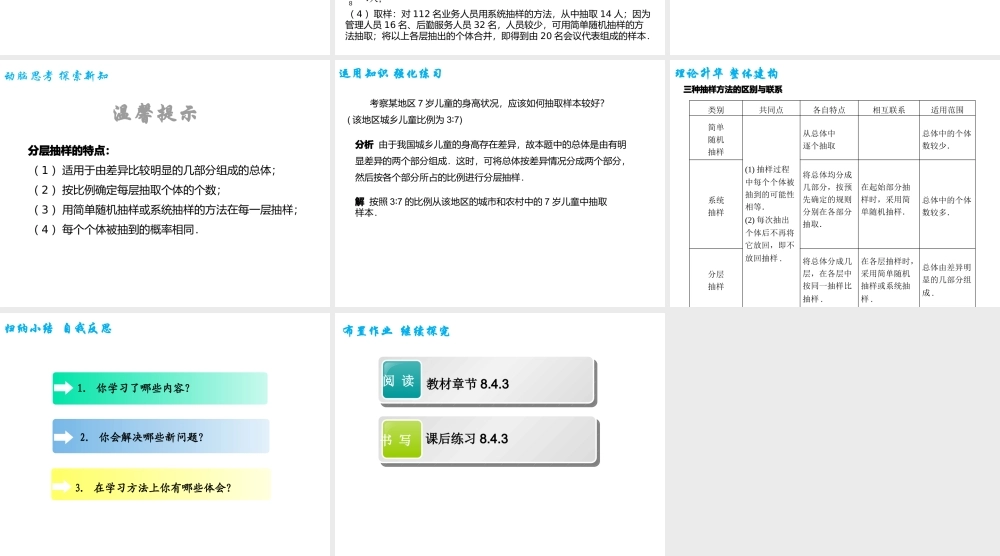Click the 共同点 table header

click(771, 110)
